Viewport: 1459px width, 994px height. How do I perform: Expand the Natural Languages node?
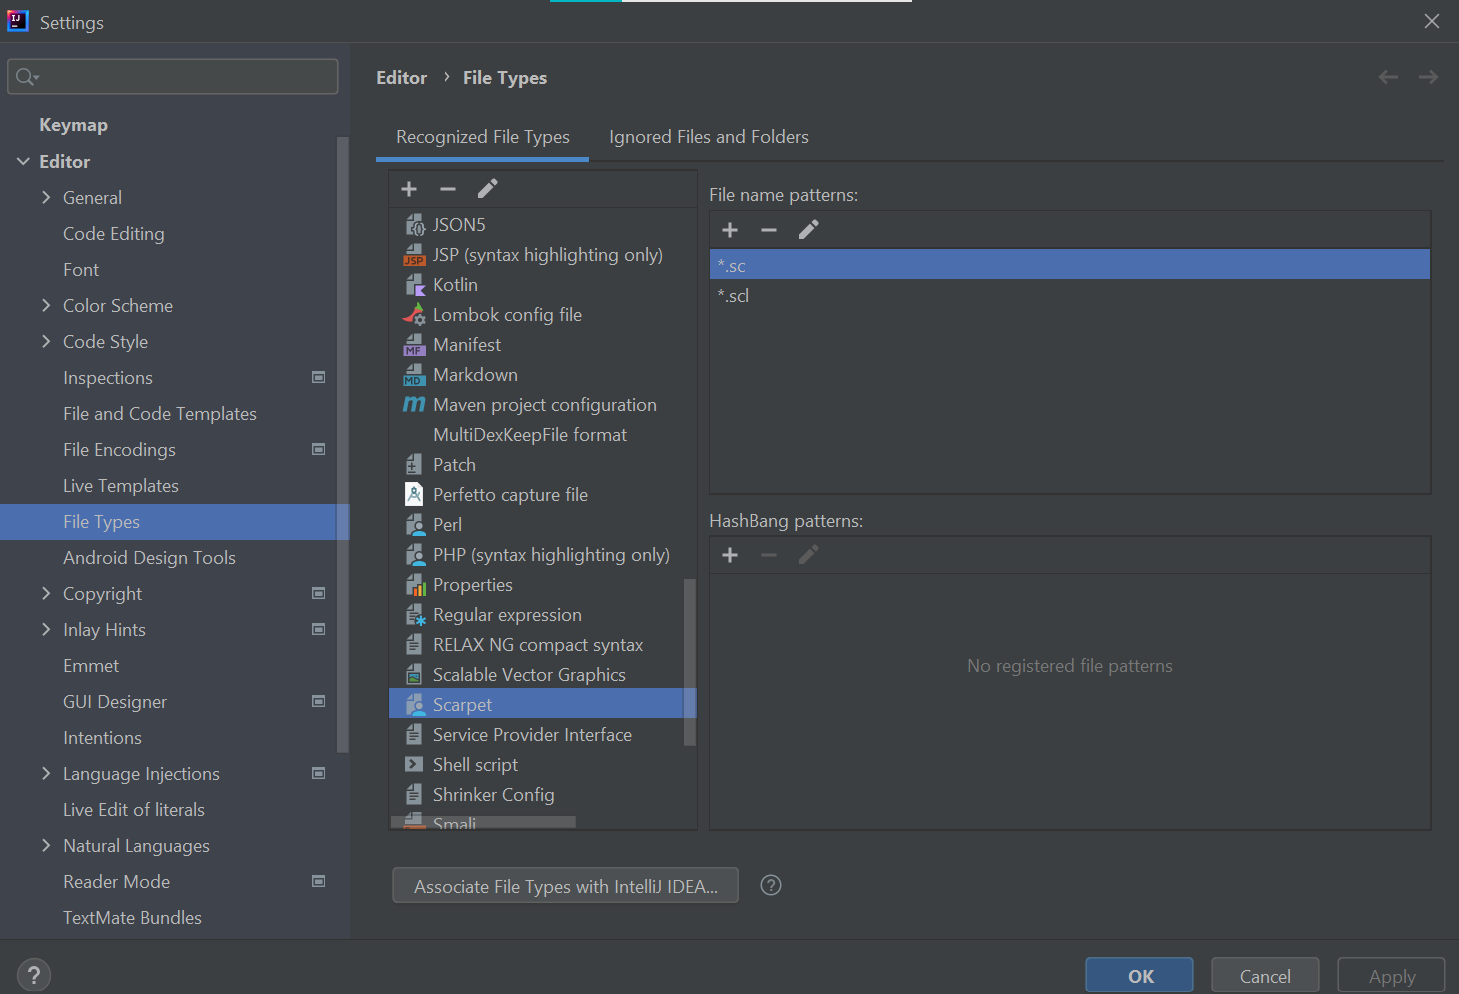(x=46, y=845)
